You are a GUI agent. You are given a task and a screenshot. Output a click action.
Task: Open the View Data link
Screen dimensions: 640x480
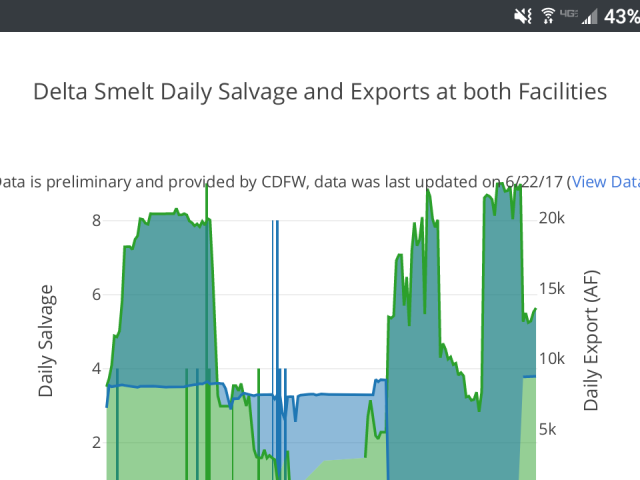[606, 182]
